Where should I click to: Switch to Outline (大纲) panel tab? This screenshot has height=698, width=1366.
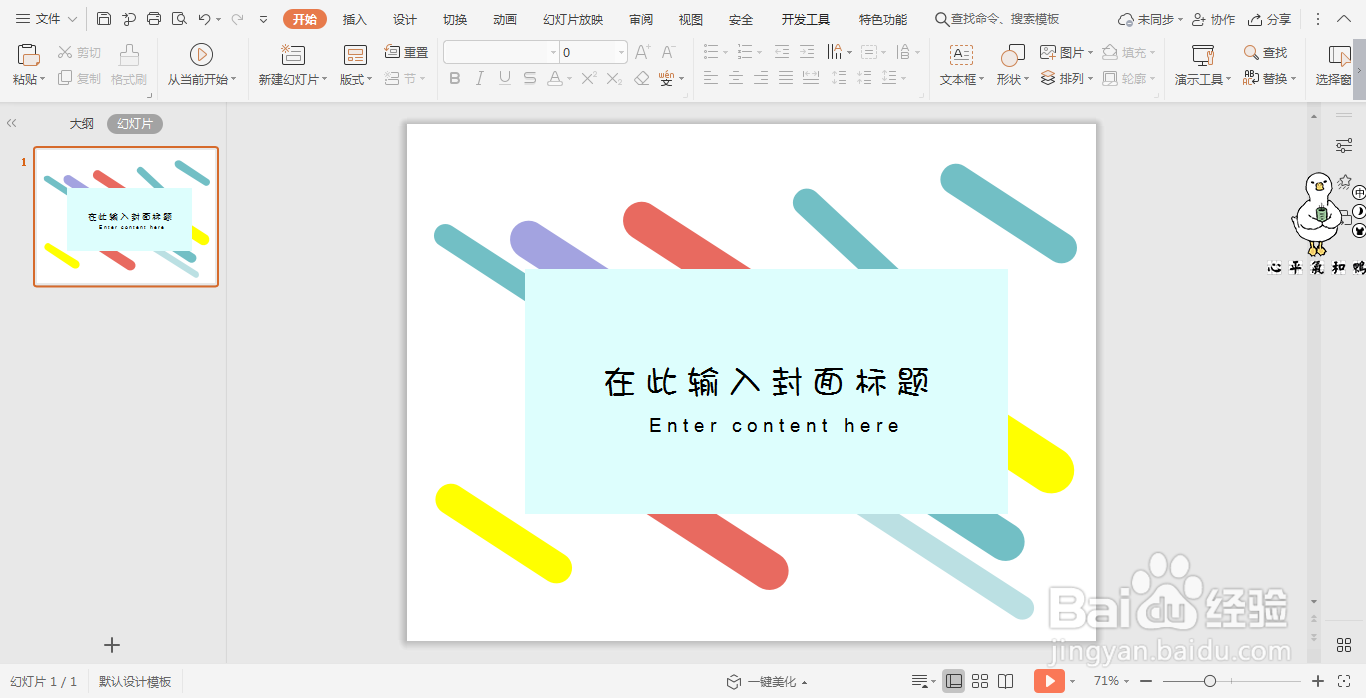coord(81,124)
